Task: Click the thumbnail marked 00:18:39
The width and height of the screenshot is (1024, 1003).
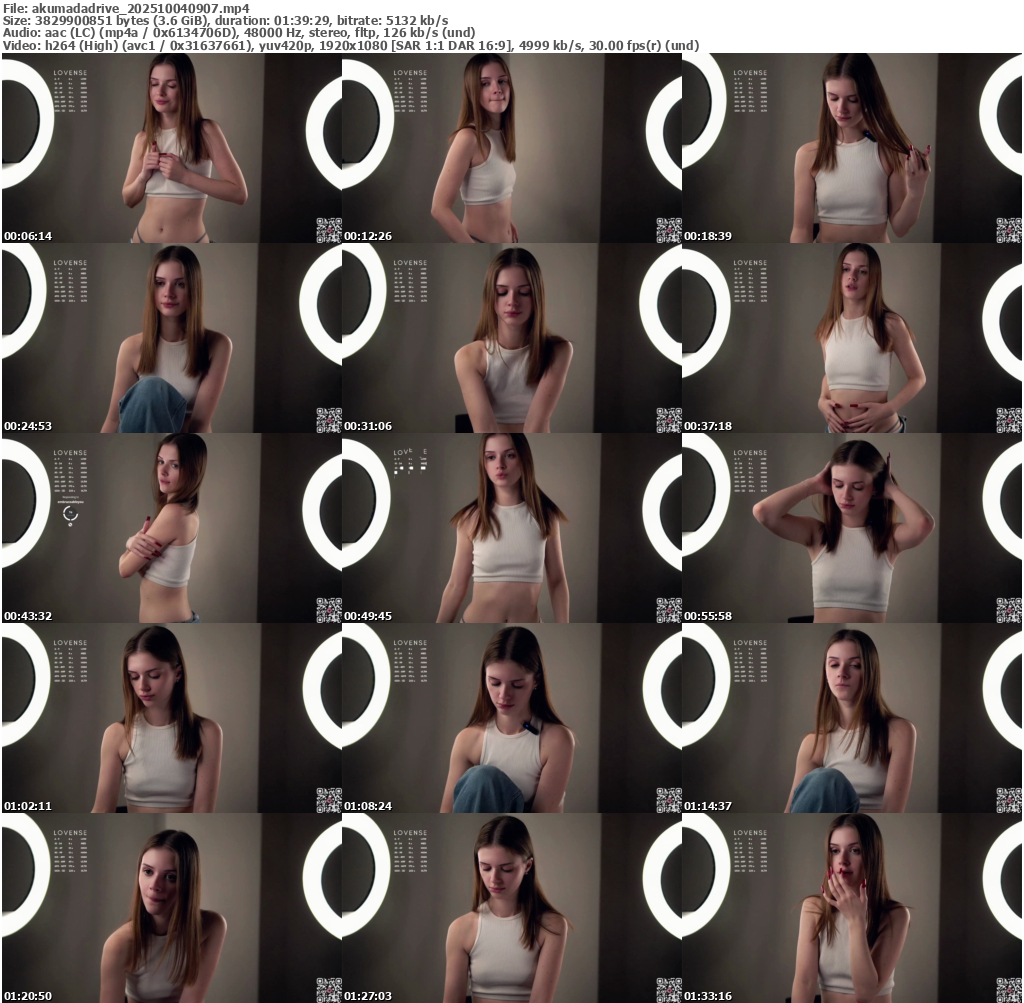Action: point(852,148)
